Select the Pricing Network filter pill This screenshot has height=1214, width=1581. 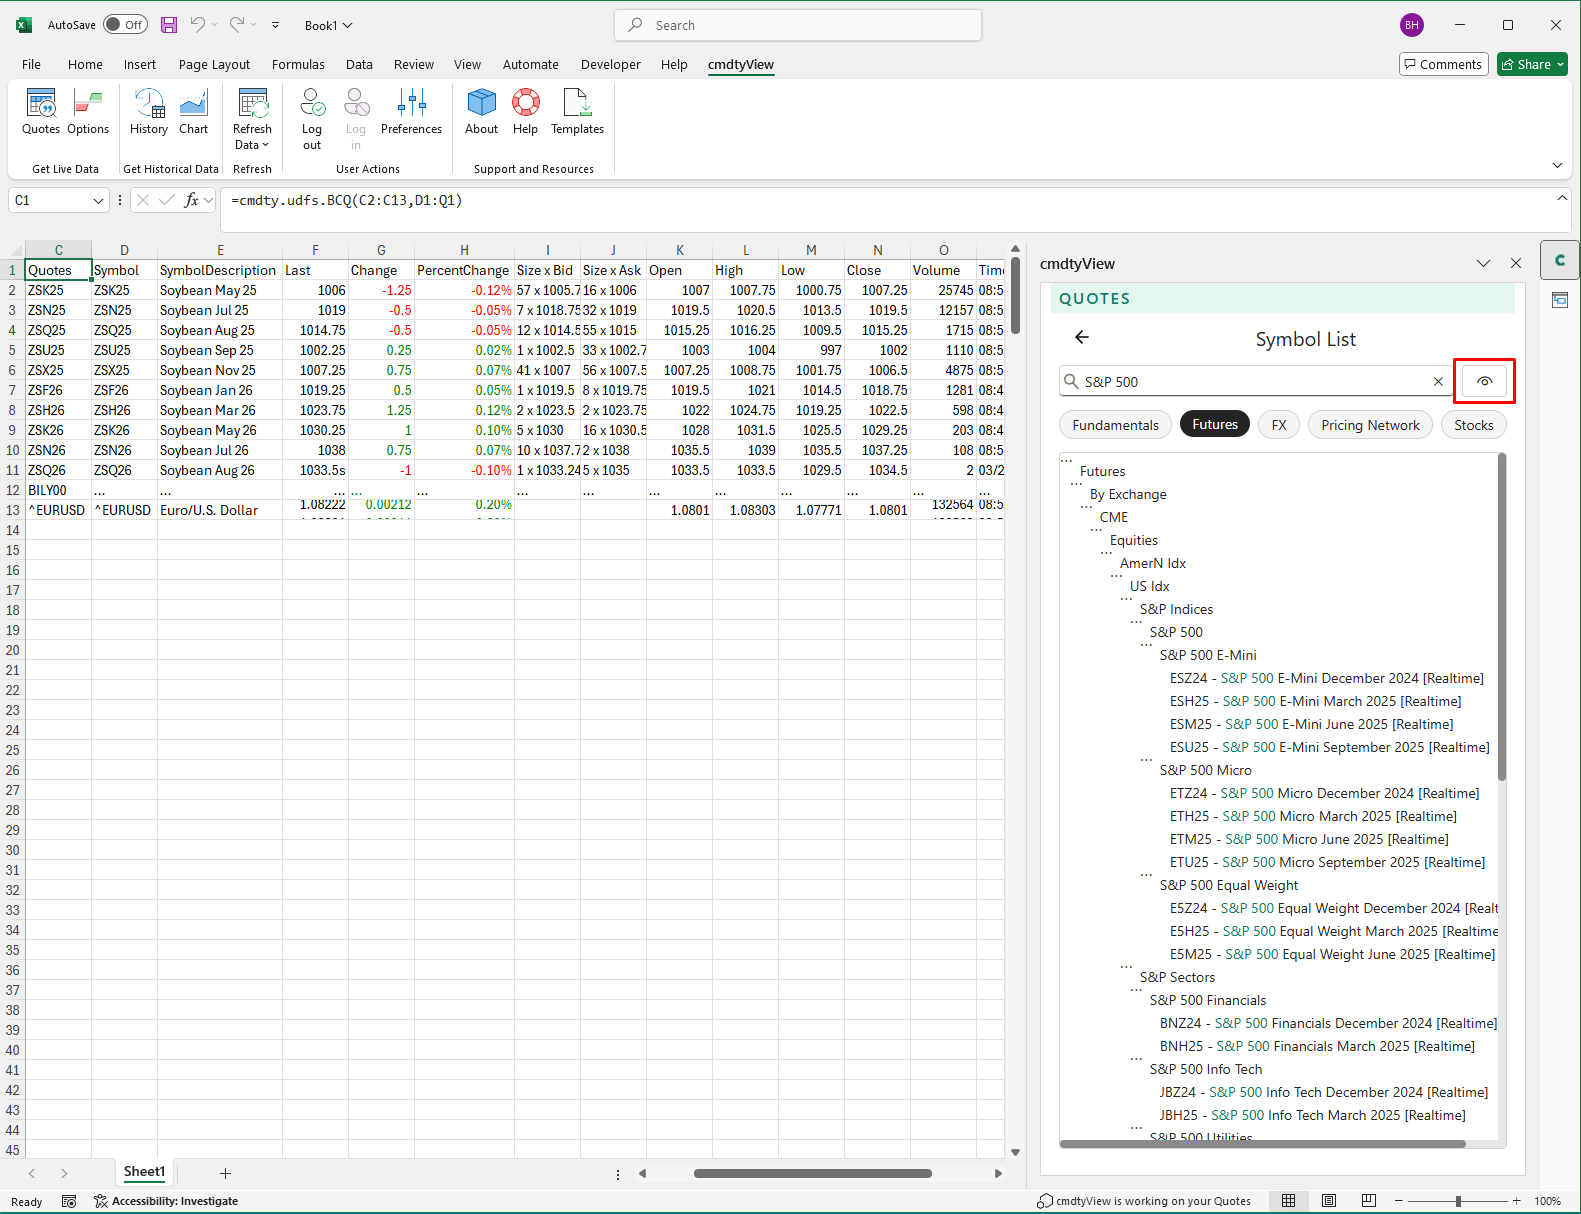pyautogui.click(x=1370, y=425)
